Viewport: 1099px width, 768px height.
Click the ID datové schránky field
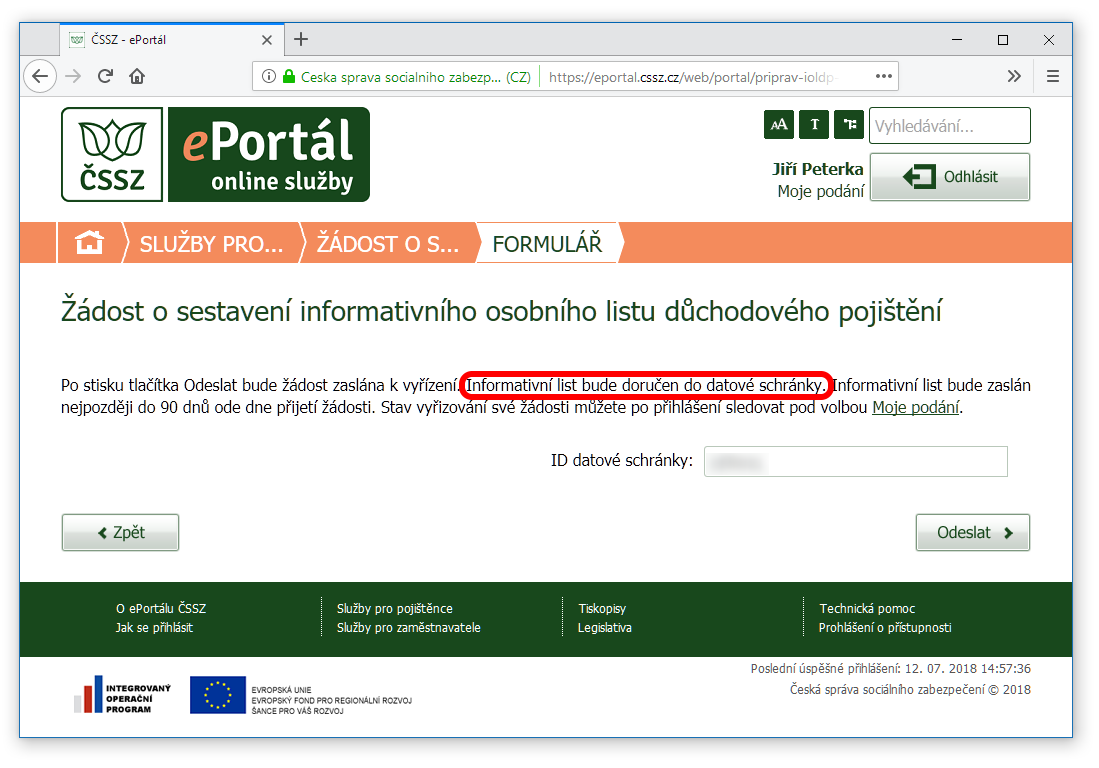coord(856,461)
